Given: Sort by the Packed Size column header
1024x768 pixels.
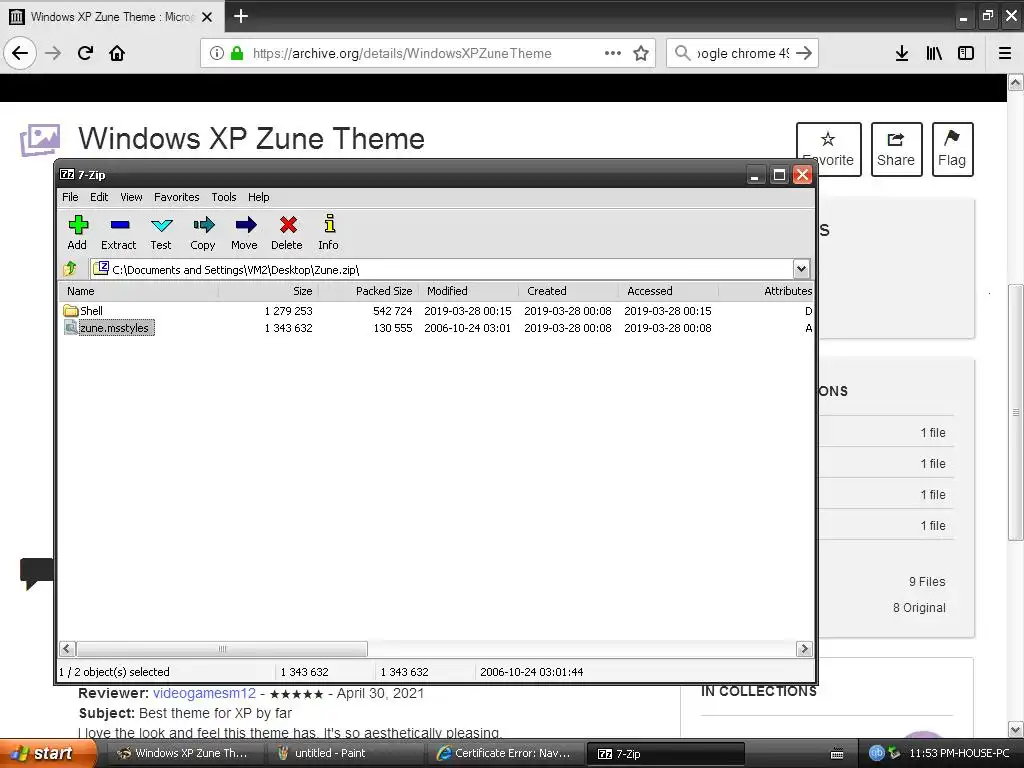Looking at the screenshot, I should click(x=368, y=291).
